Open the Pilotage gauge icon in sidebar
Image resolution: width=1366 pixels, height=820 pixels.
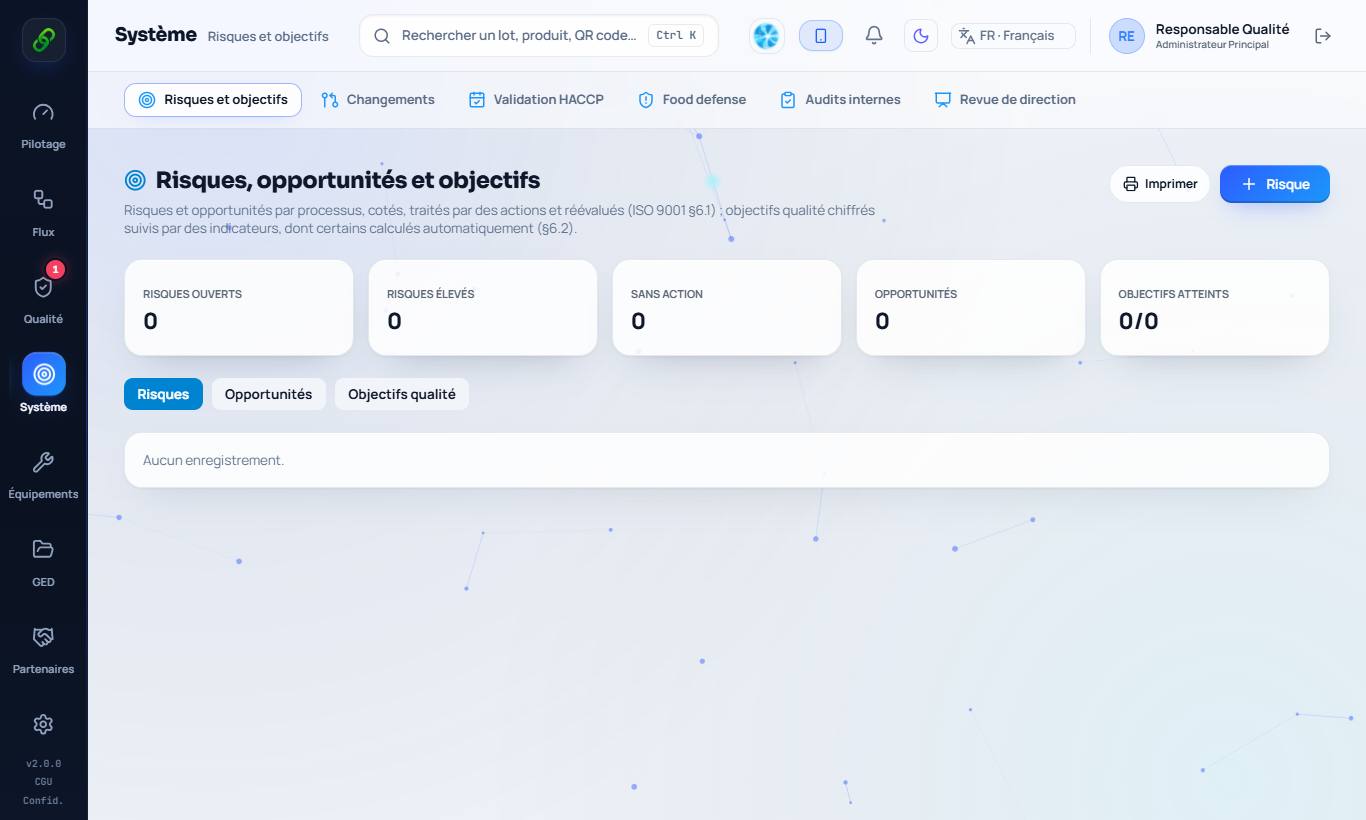point(43,113)
